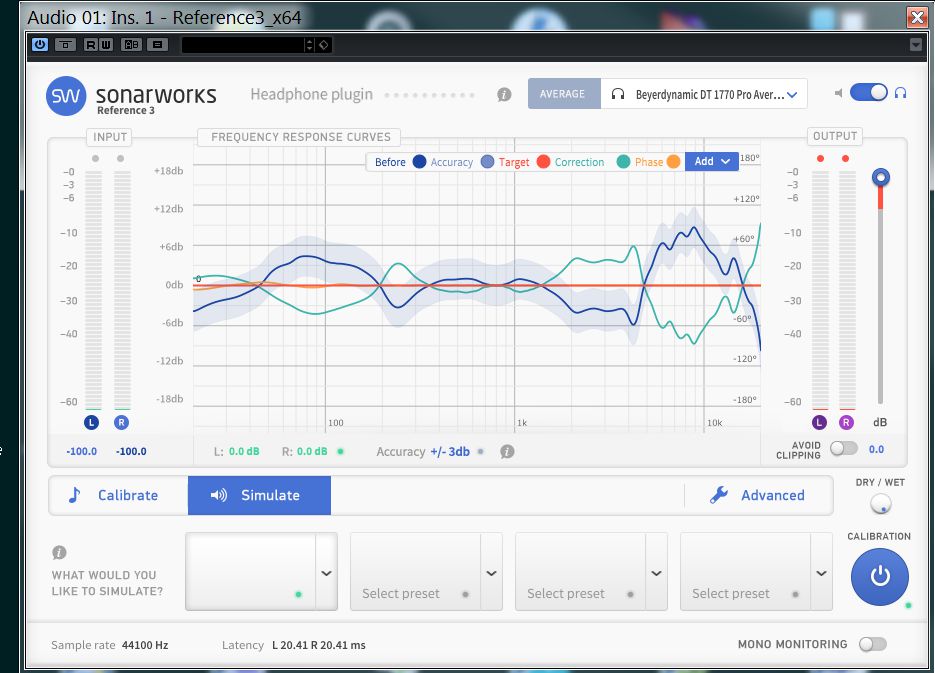Image resolution: width=935 pixels, height=673 pixels.
Task: Click the input L channel badge
Action: coord(91,423)
